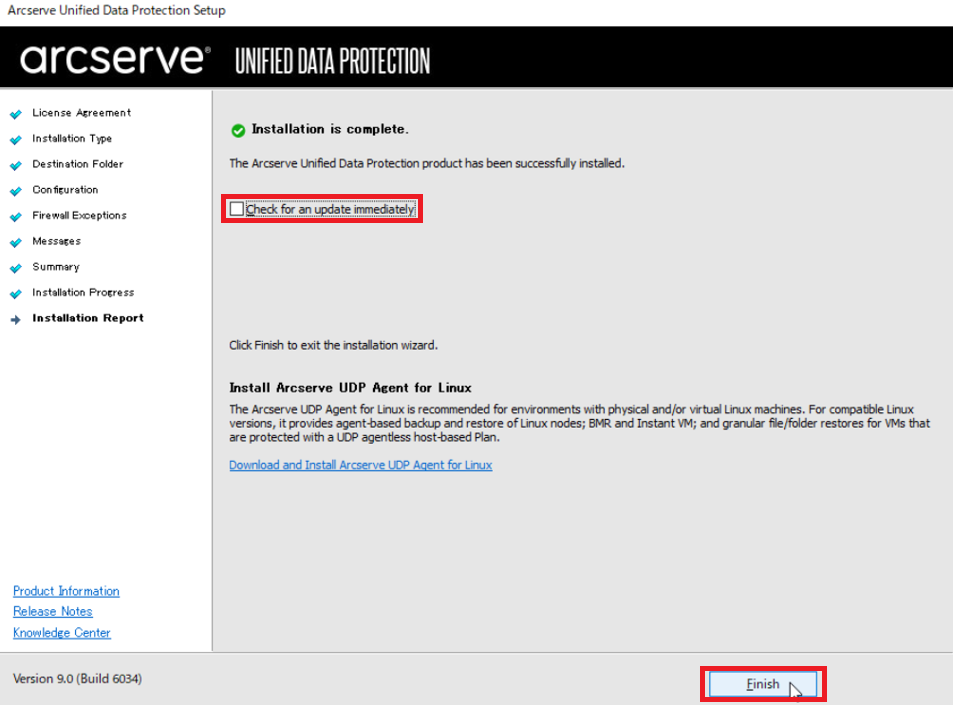Select the License Agreement step label
953x705 pixels.
click(81, 112)
